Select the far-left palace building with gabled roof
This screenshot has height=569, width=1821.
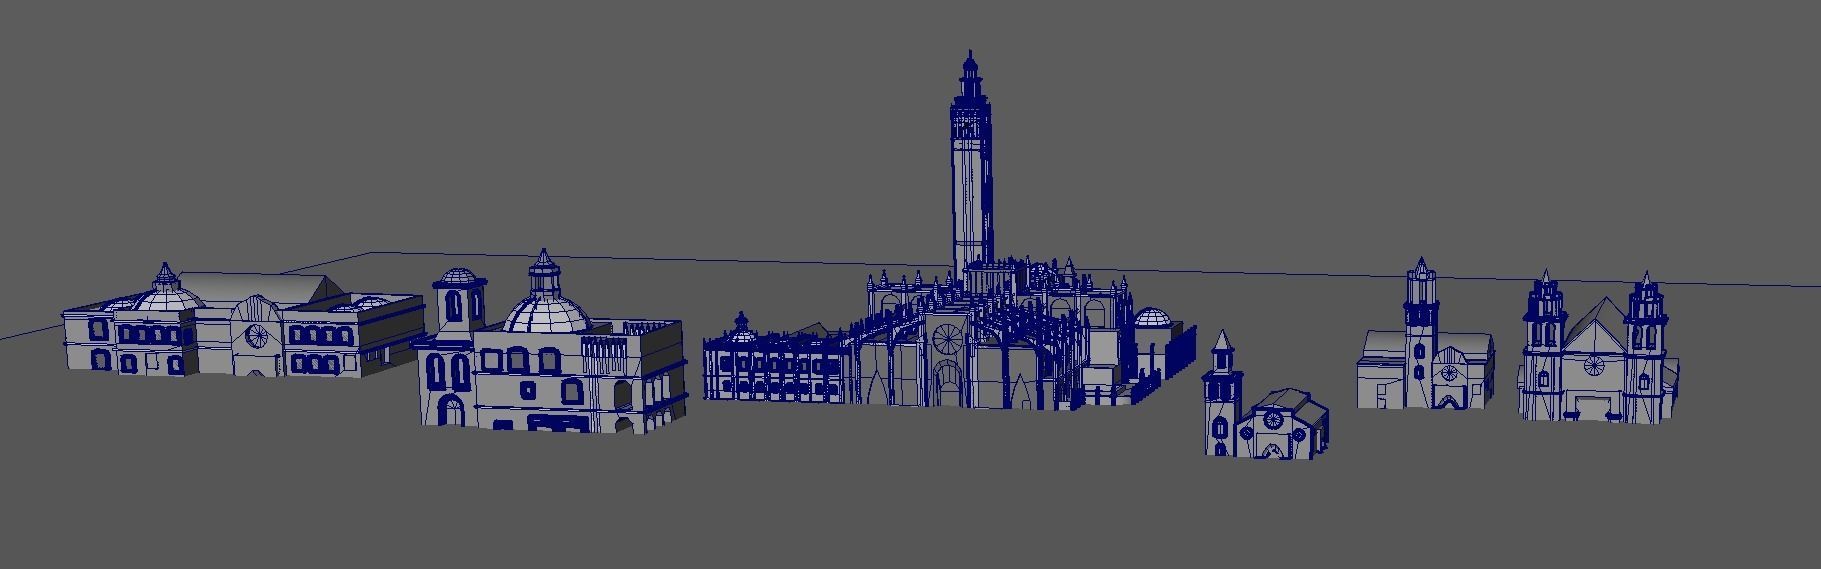243,321
